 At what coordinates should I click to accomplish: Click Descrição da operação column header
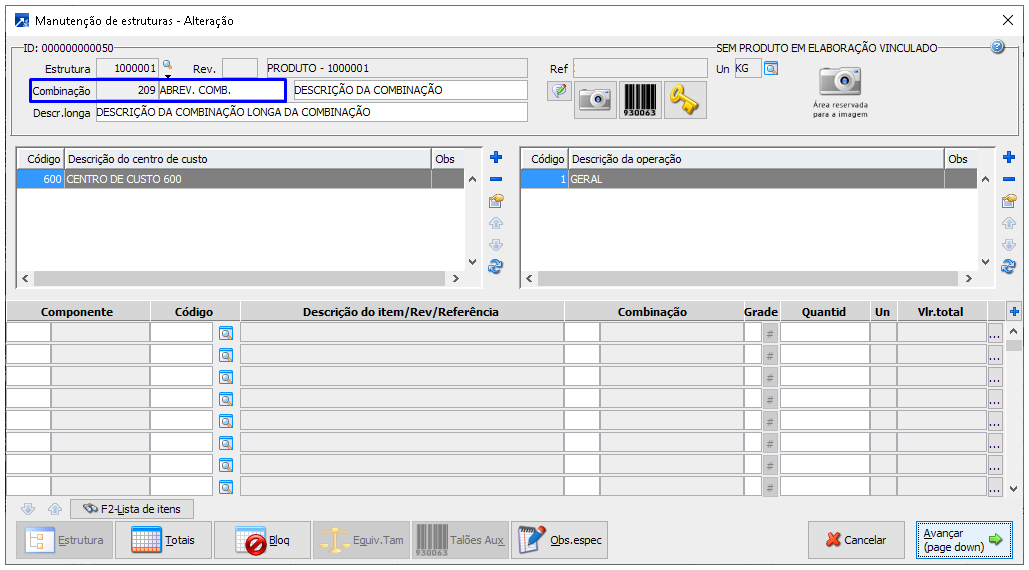[x=756, y=159]
